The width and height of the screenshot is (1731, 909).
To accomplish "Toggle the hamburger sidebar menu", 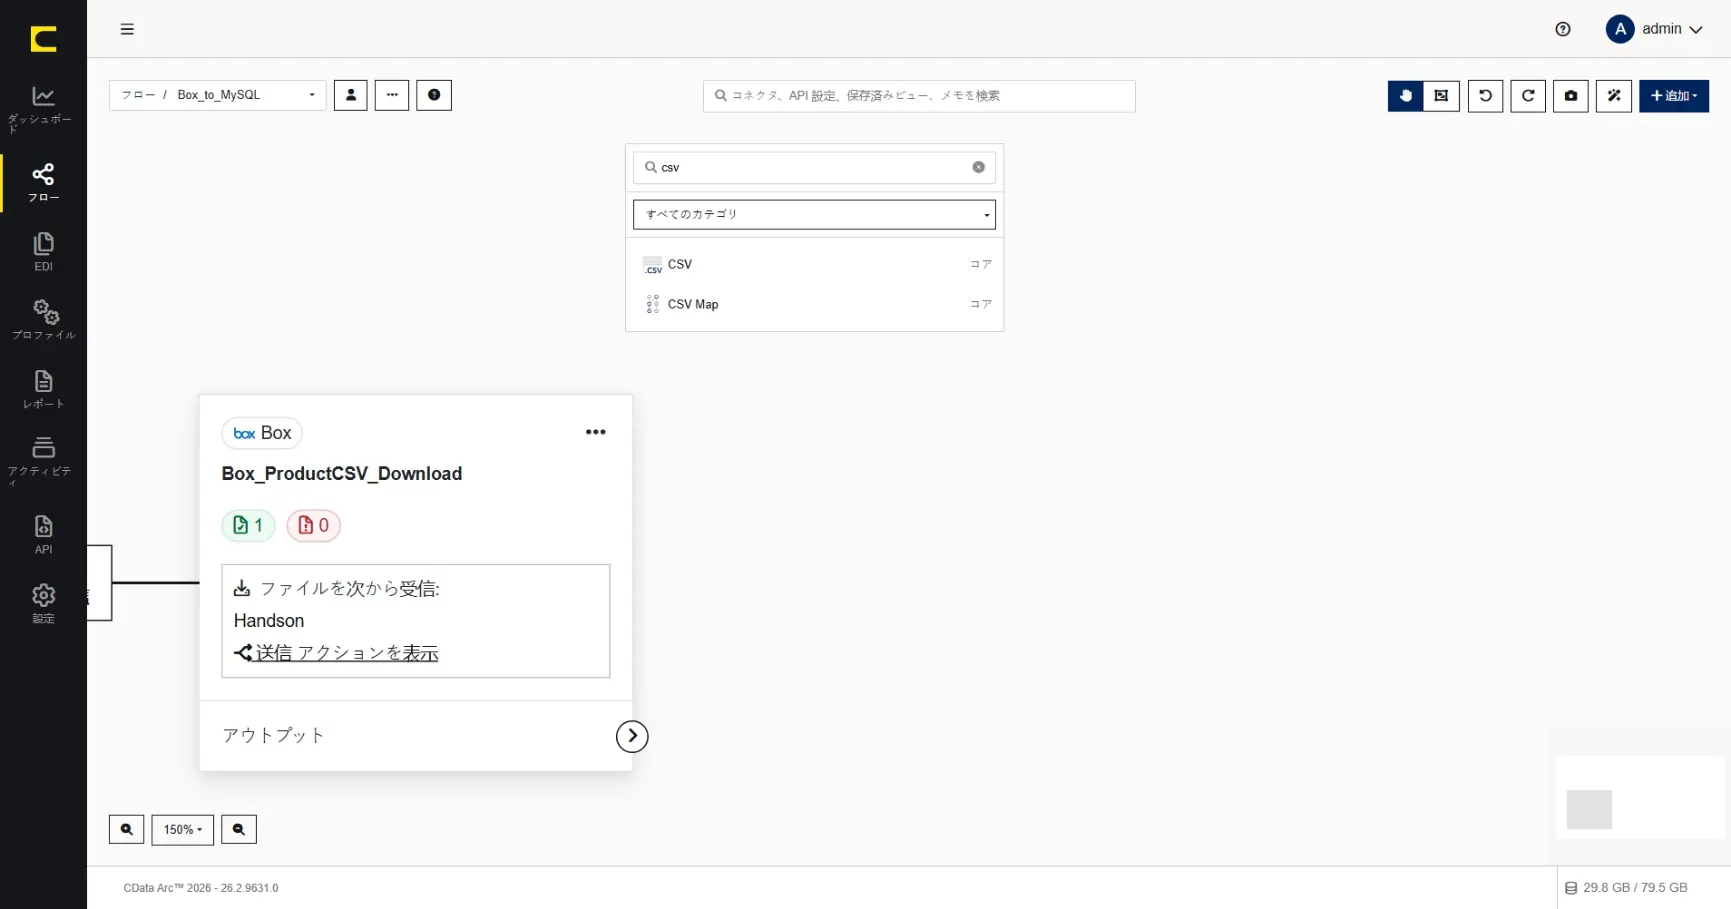I will pyautogui.click(x=127, y=29).
